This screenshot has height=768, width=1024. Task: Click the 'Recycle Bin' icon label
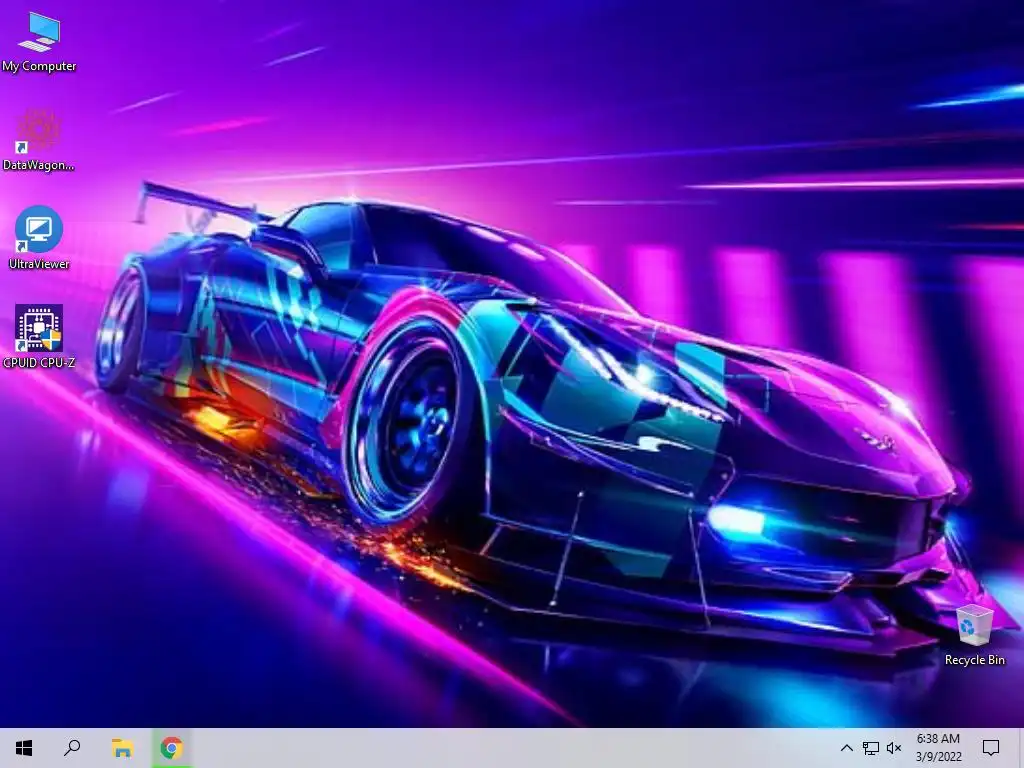[x=974, y=660]
